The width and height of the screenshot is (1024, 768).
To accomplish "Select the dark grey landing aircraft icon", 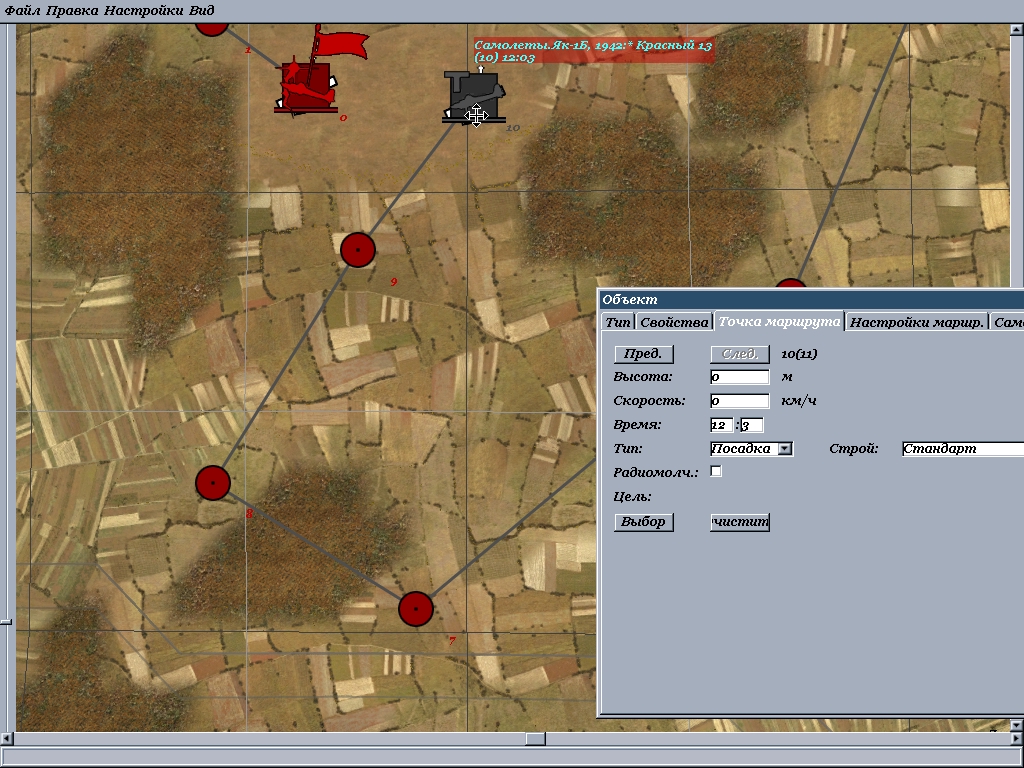I will pyautogui.click(x=475, y=96).
